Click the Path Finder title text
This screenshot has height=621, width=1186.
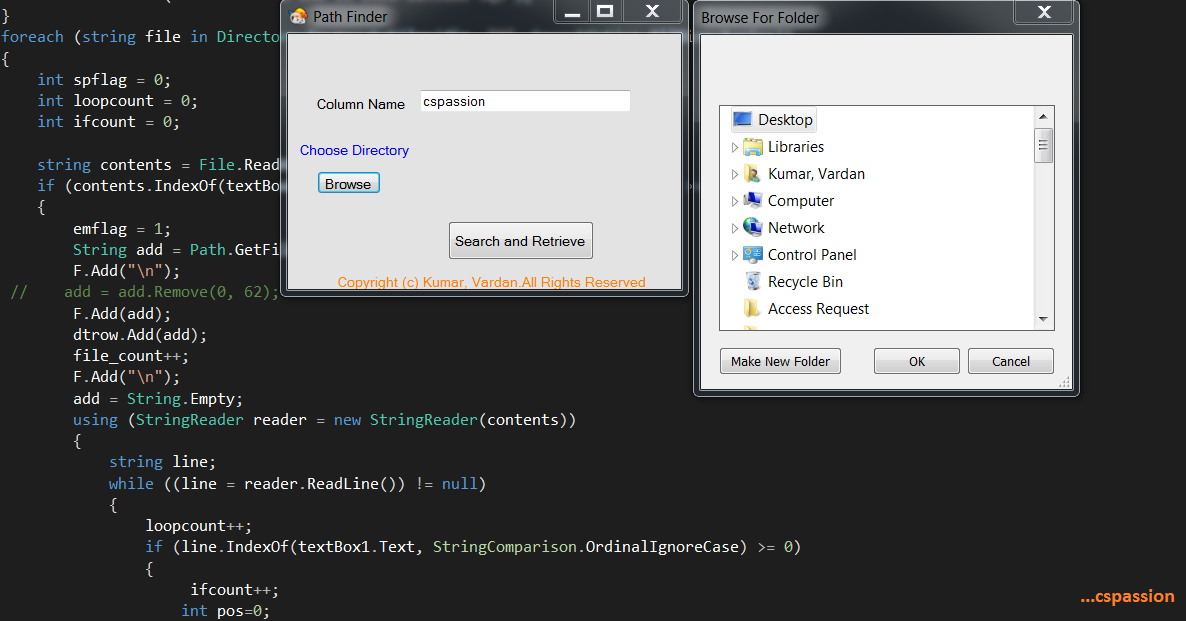click(350, 17)
